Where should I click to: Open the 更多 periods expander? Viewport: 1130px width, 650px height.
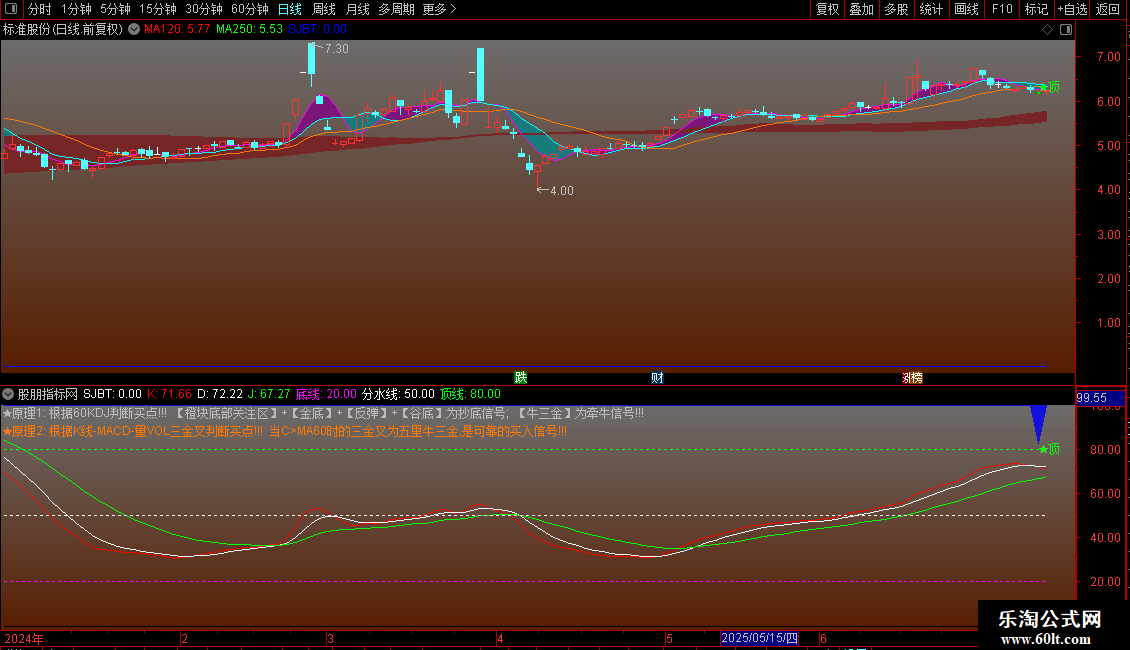coord(439,9)
